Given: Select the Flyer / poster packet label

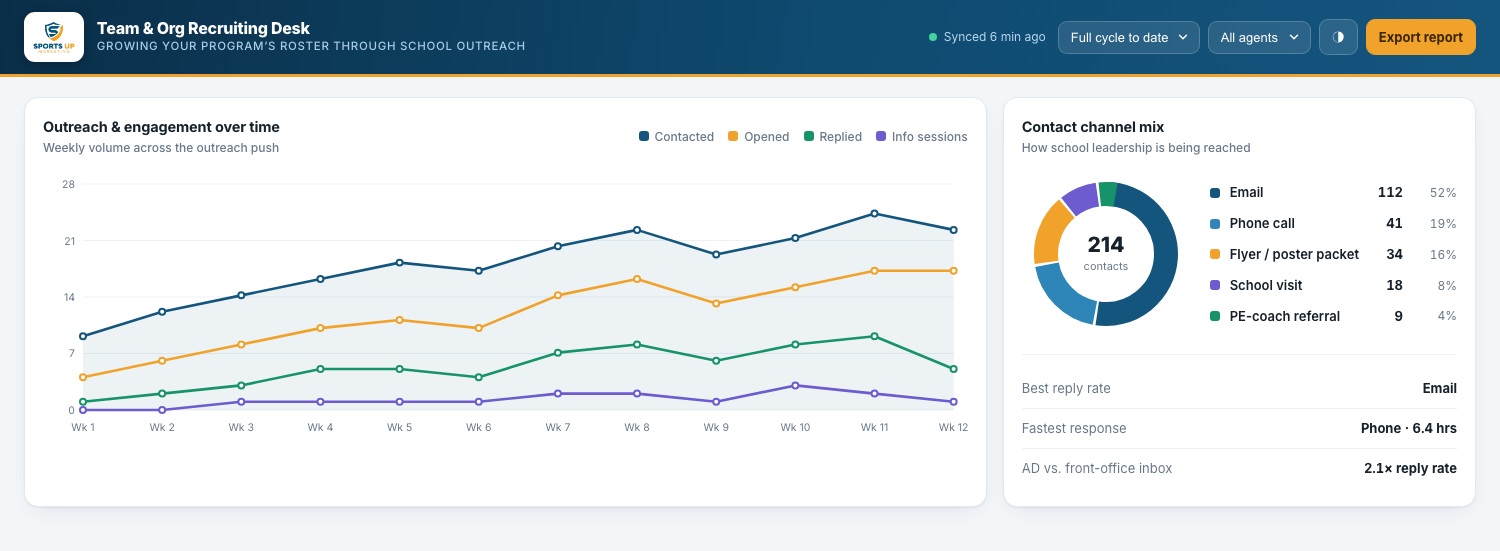Looking at the screenshot, I should [x=1294, y=255].
